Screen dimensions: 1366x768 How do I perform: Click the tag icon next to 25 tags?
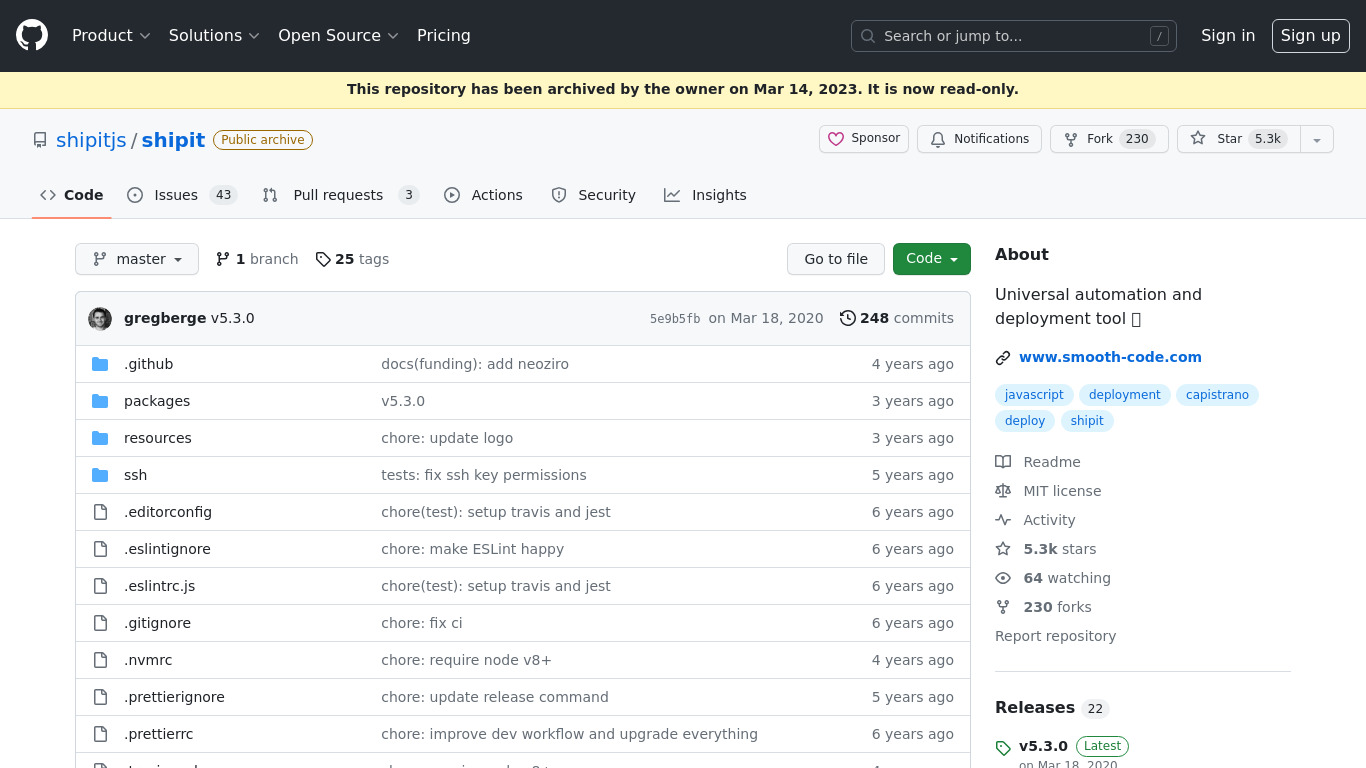pyautogui.click(x=323, y=259)
